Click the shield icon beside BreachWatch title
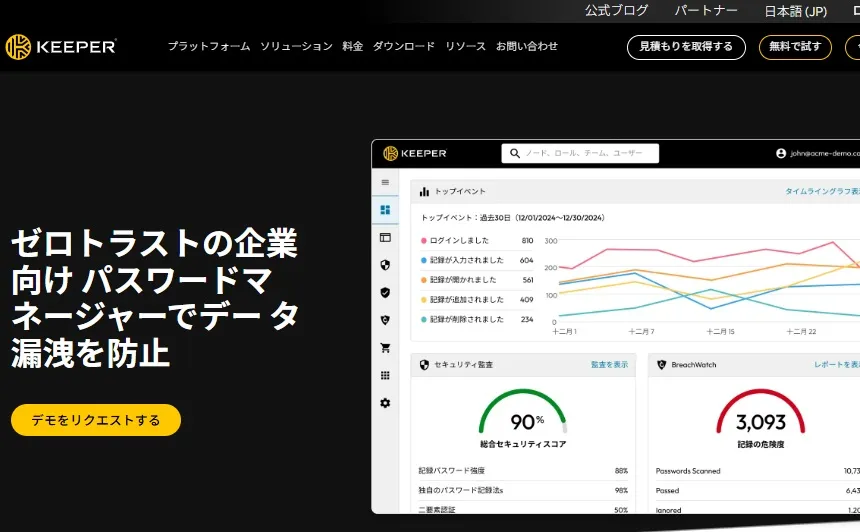 pos(661,365)
